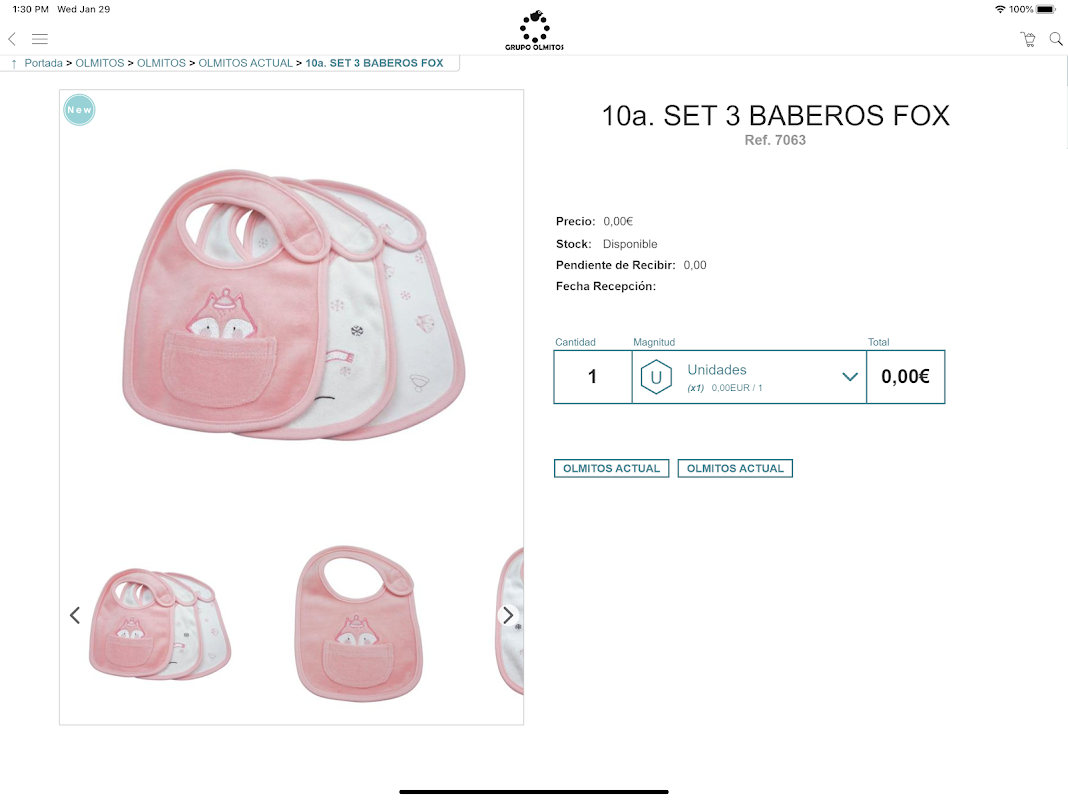Expand the Unidades magnitude dropdown

(749, 377)
